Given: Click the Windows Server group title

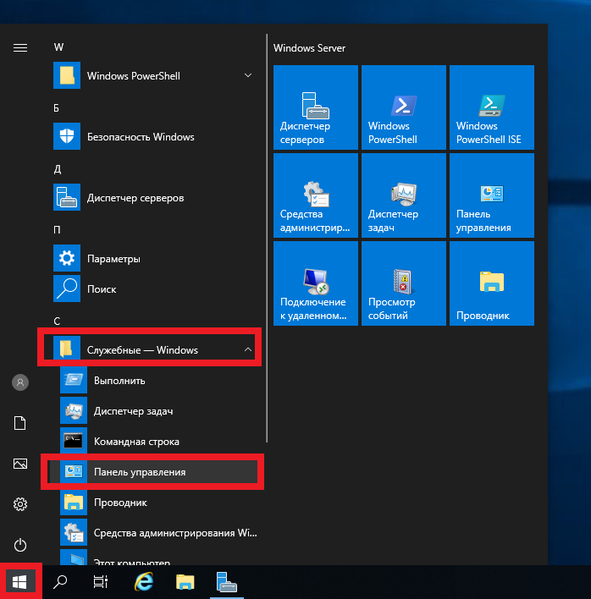Looking at the screenshot, I should coord(309,48).
